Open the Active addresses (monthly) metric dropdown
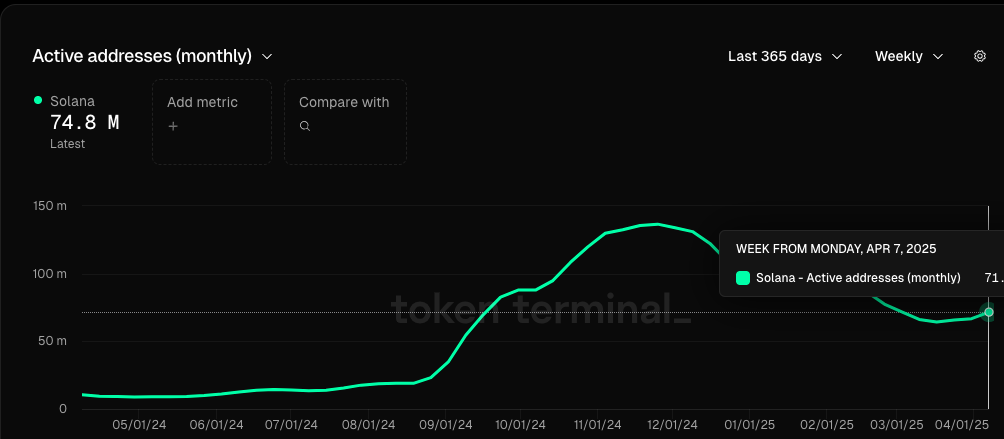1004x439 pixels. pyautogui.click(x=152, y=56)
